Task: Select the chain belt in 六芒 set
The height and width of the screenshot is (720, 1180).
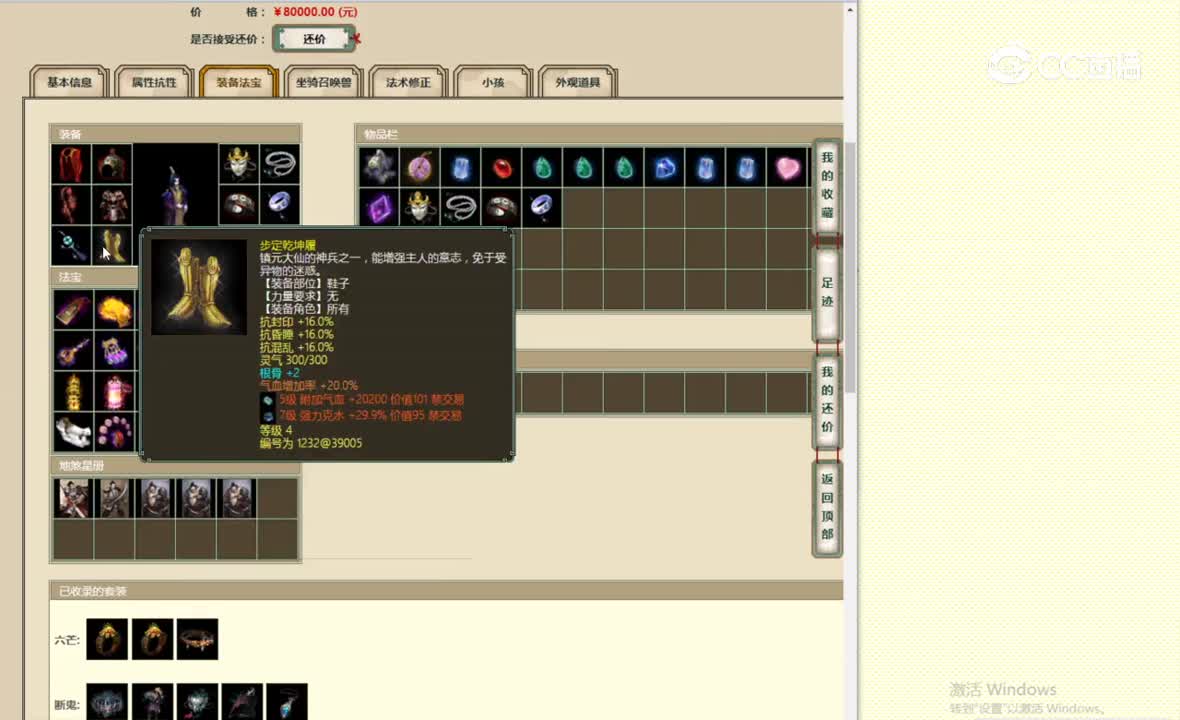Action: [x=197, y=639]
